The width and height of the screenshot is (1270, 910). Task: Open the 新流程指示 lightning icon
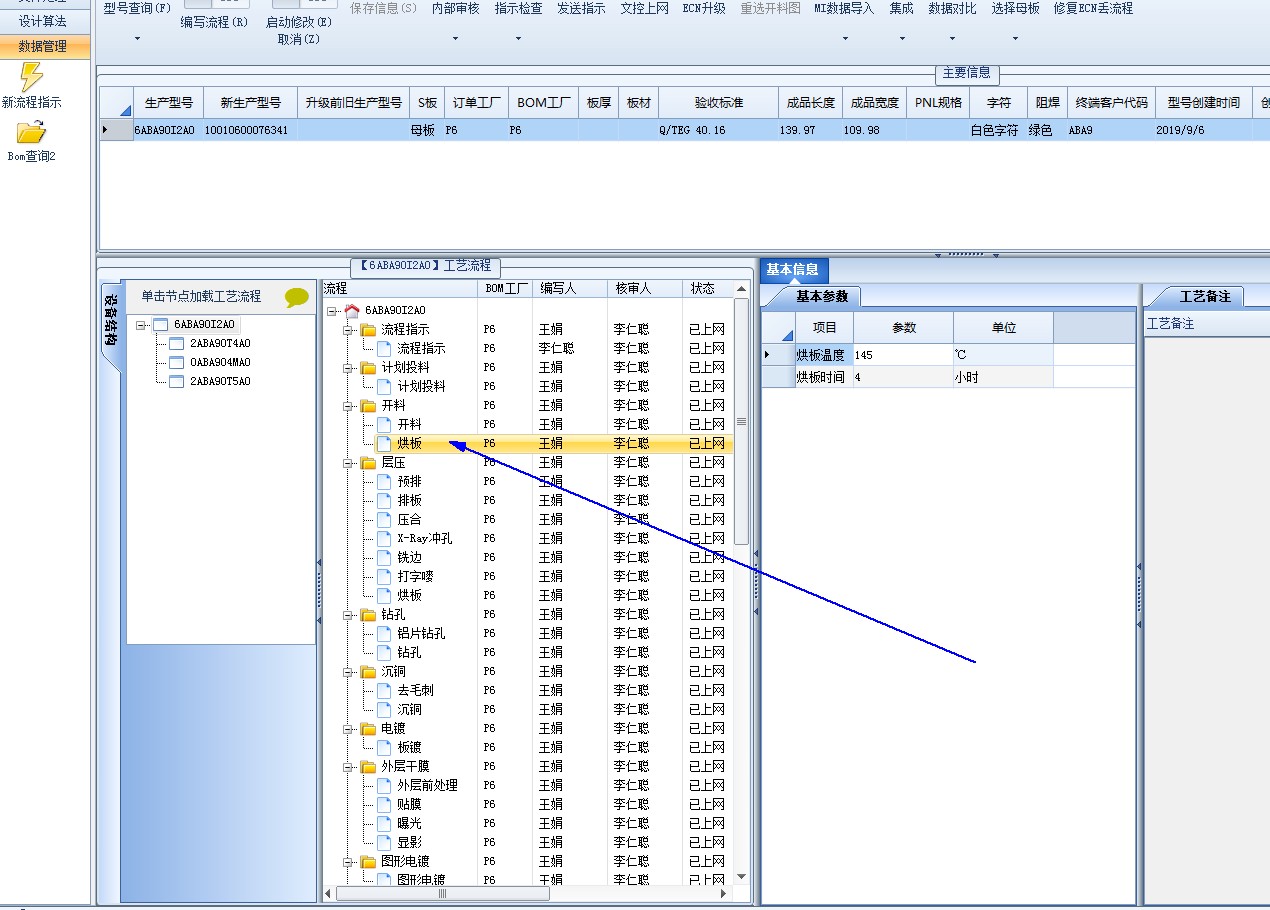[x=31, y=77]
